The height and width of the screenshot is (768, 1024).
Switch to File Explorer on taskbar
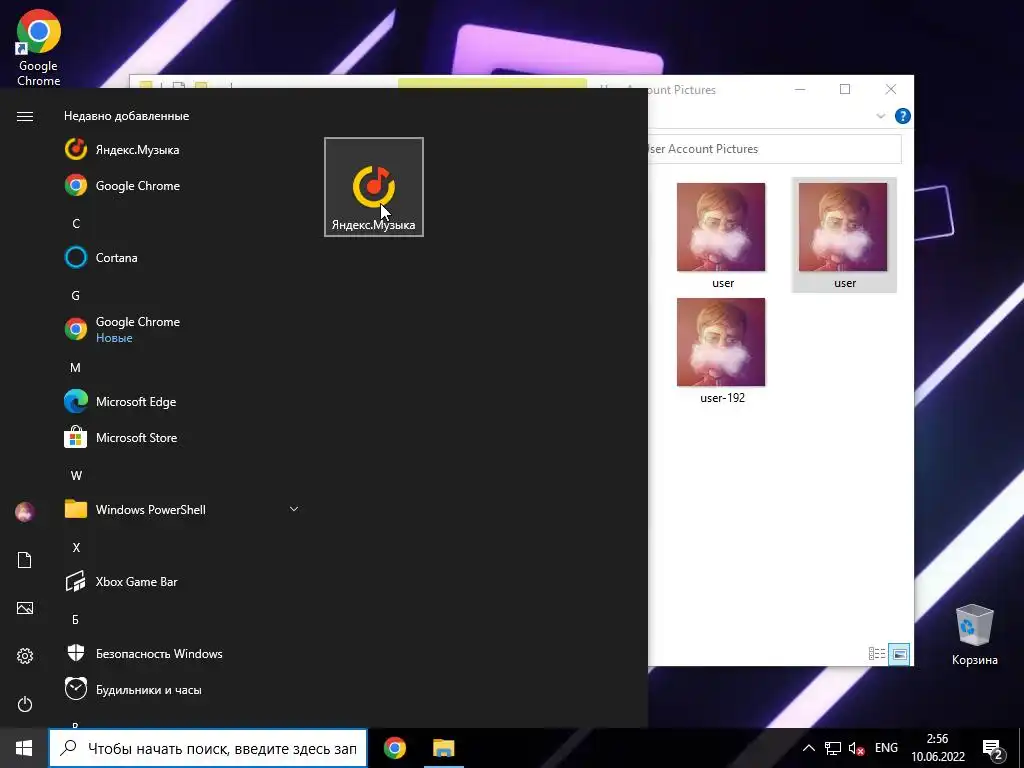443,748
